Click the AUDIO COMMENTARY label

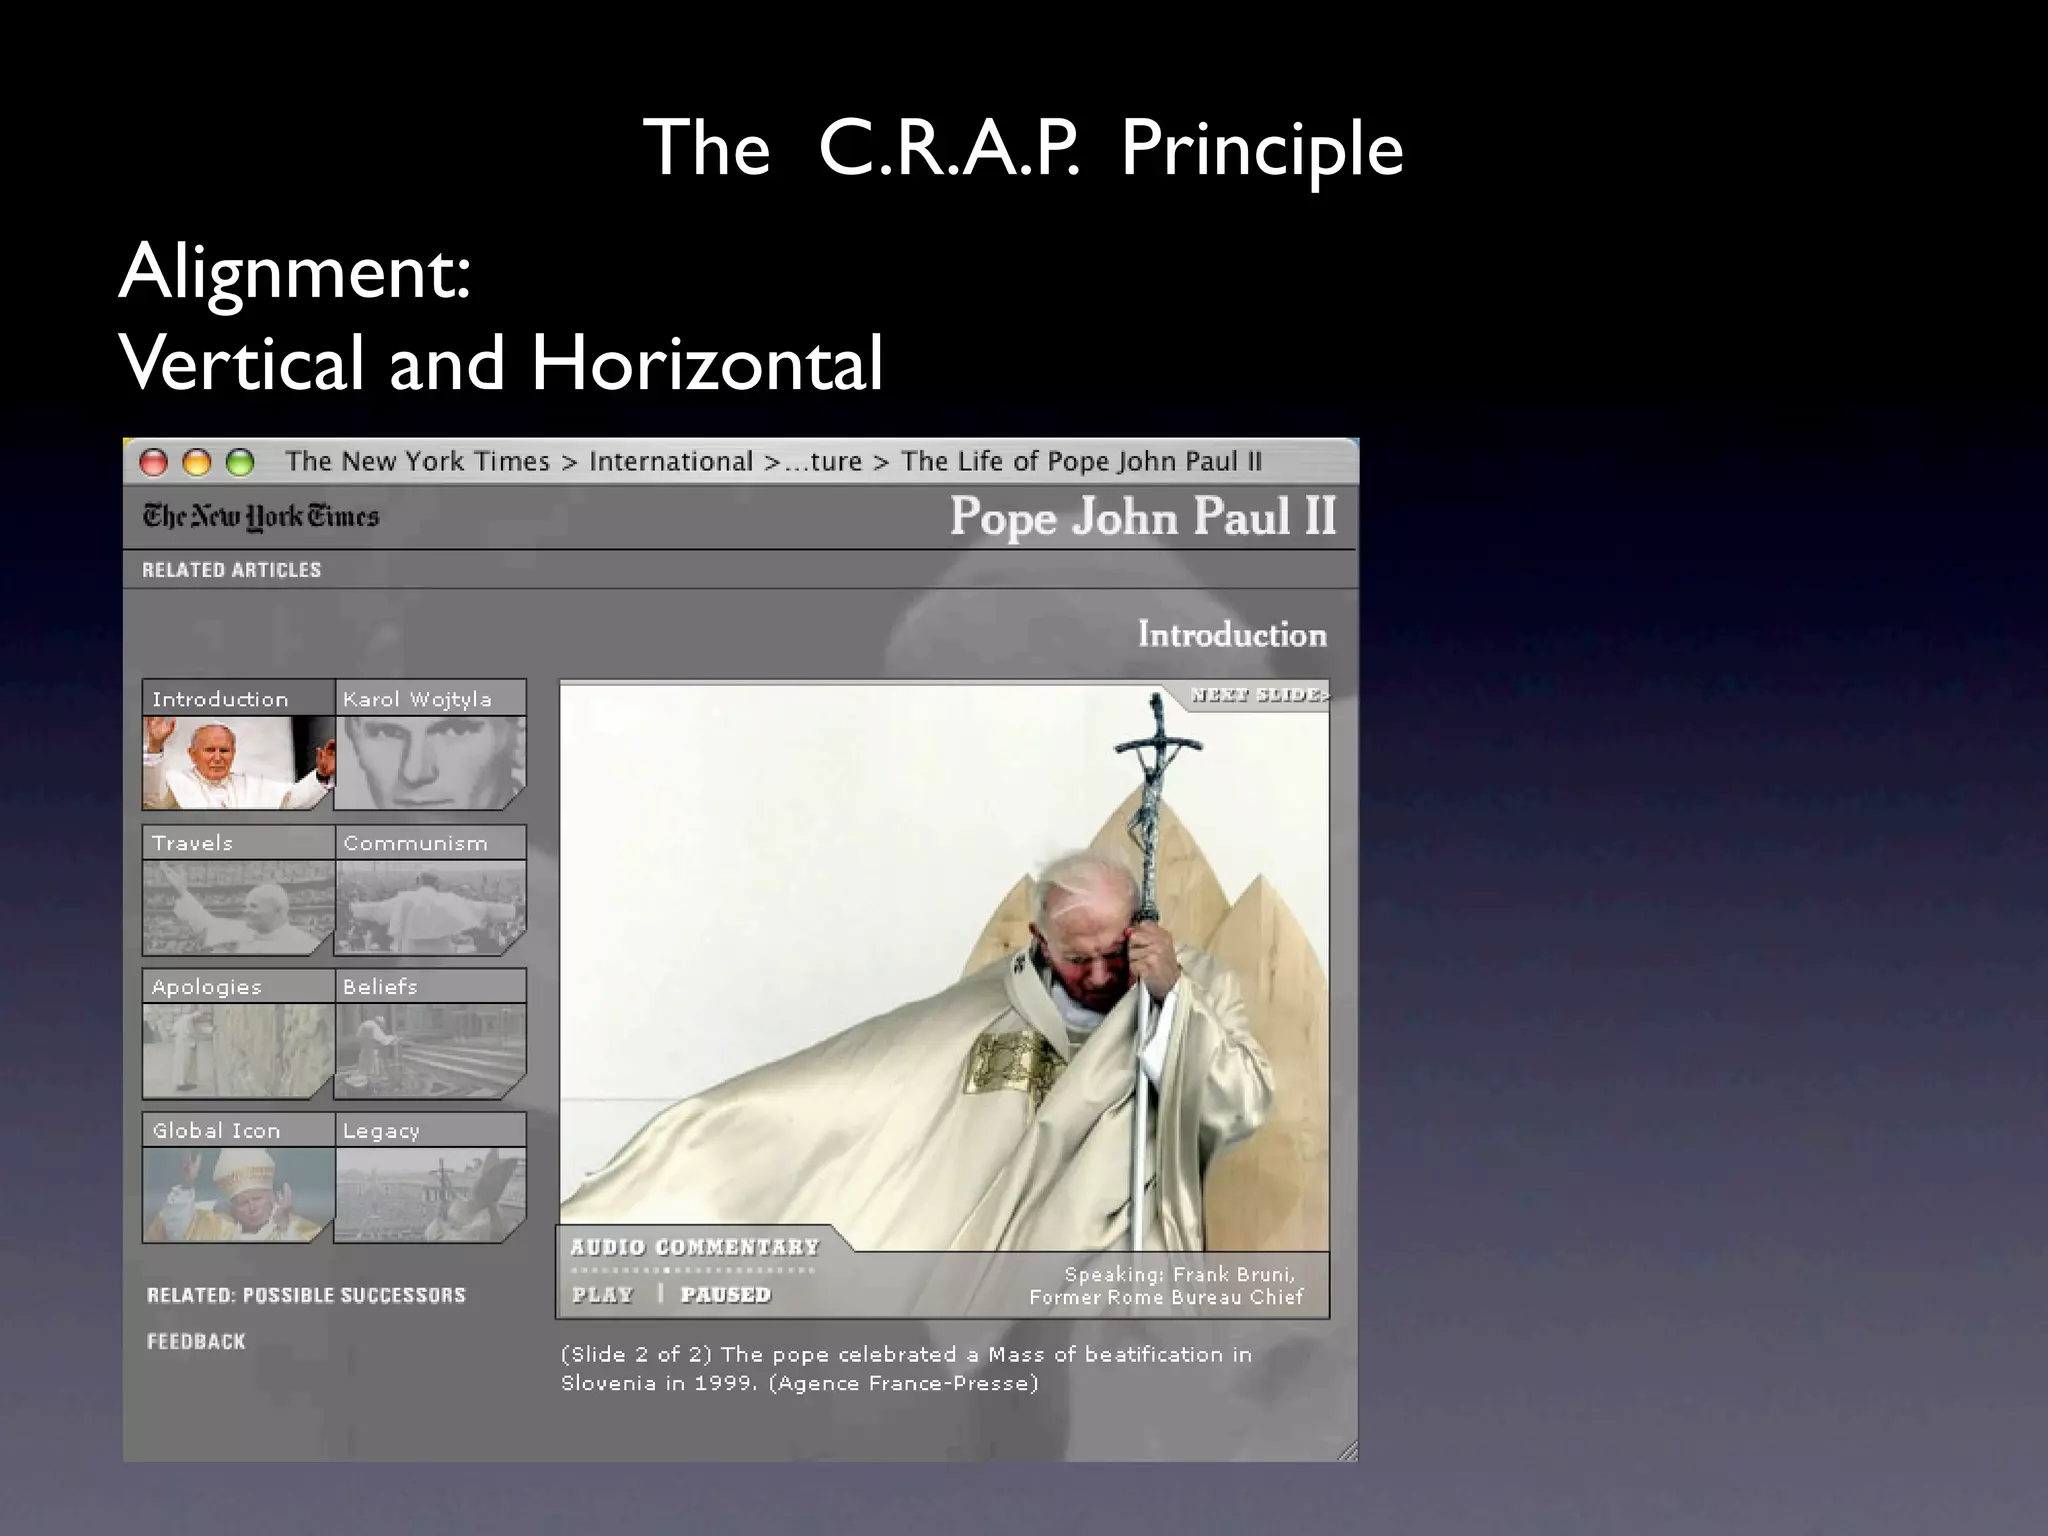tap(694, 1247)
